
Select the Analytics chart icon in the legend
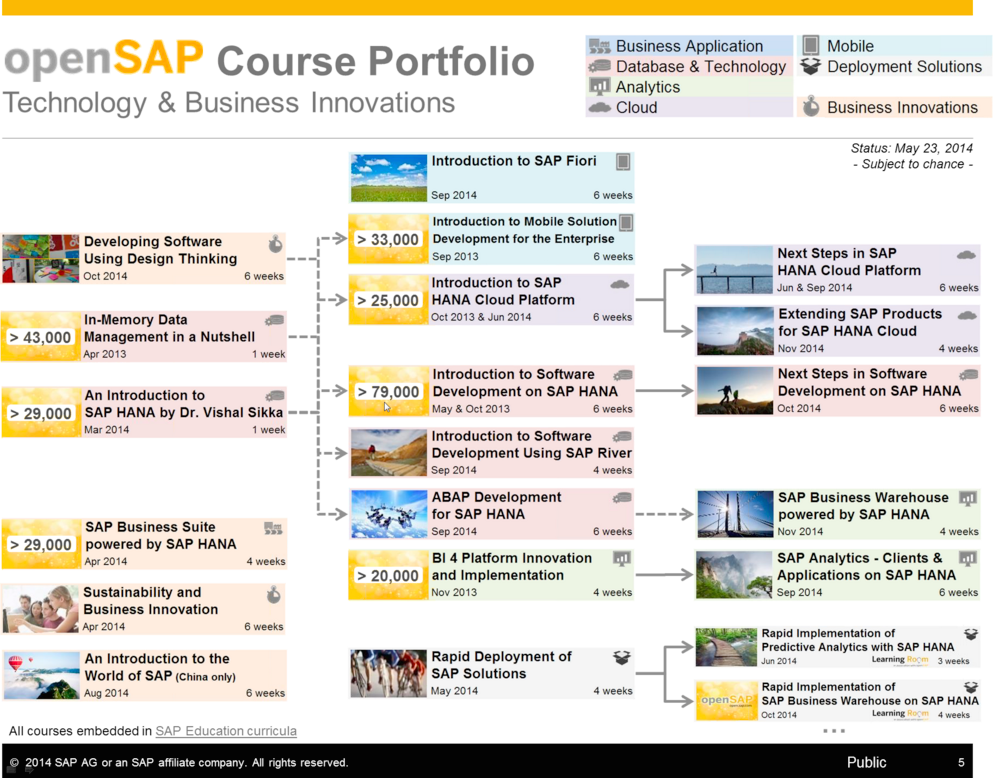tap(600, 86)
